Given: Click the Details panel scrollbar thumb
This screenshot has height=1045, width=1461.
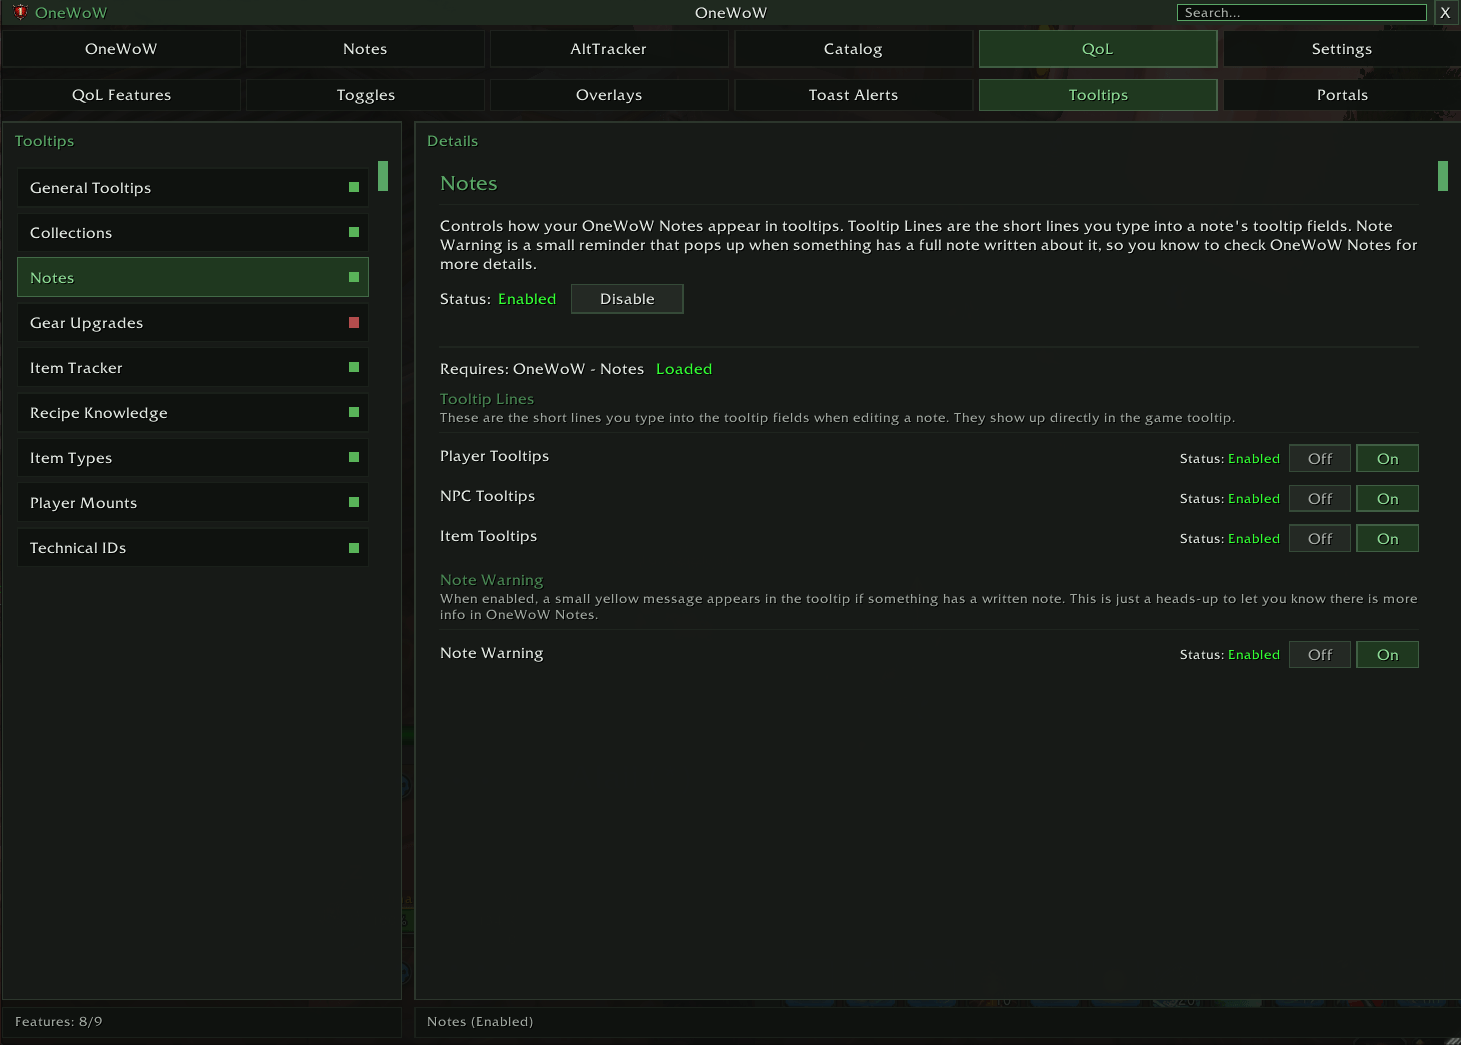Looking at the screenshot, I should click(x=1443, y=176).
